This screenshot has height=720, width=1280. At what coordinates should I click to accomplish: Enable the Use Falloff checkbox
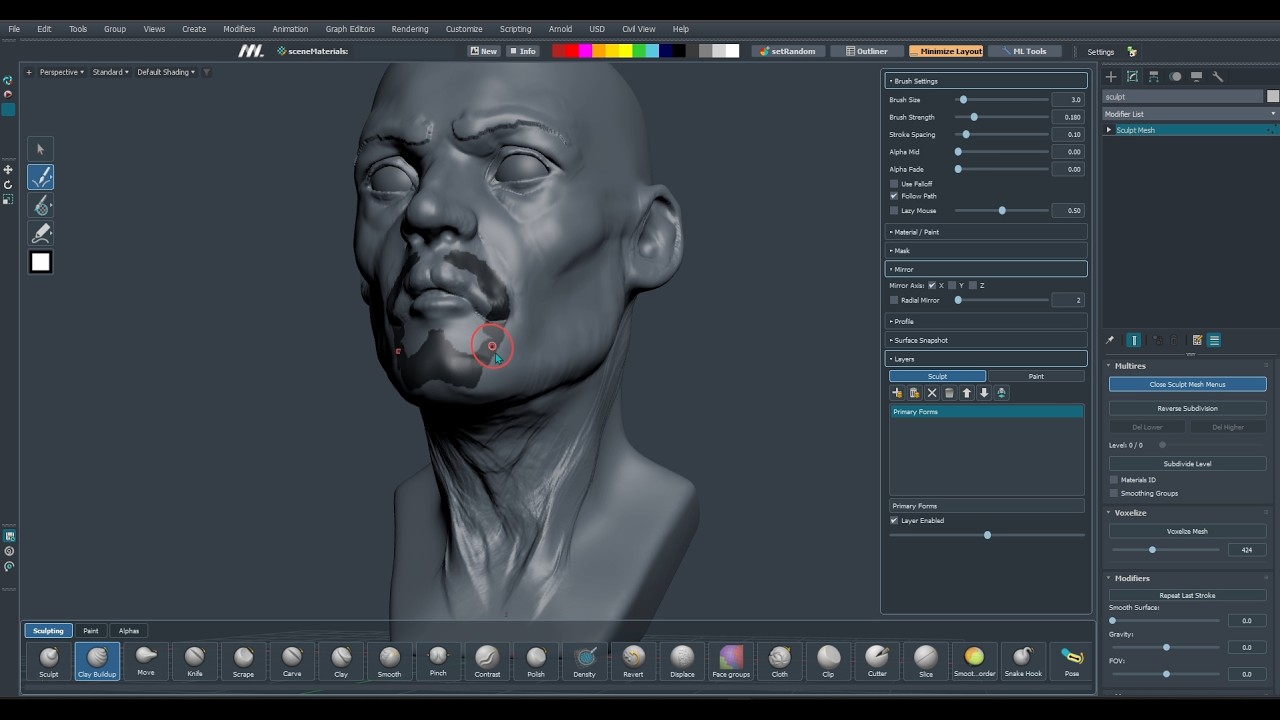point(894,184)
